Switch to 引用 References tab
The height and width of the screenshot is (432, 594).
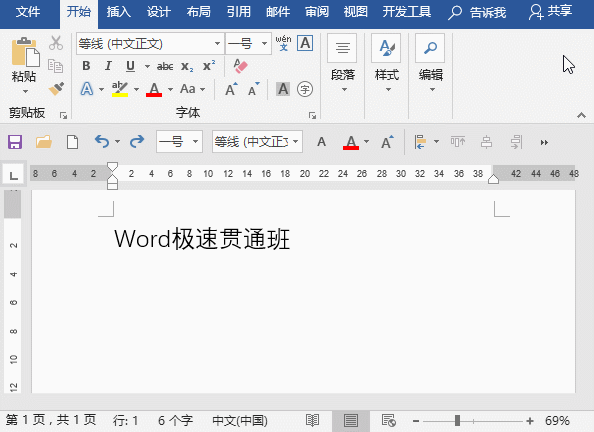pos(239,12)
